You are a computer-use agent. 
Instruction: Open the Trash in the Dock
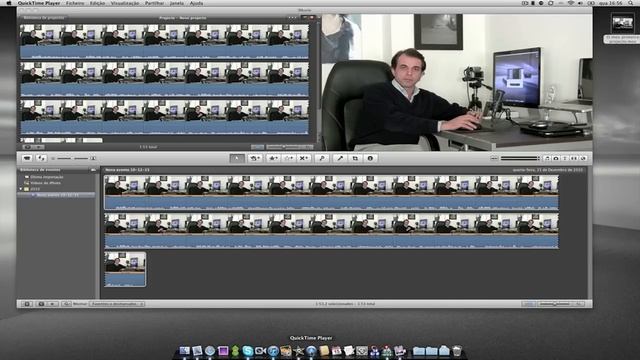pos(457,351)
